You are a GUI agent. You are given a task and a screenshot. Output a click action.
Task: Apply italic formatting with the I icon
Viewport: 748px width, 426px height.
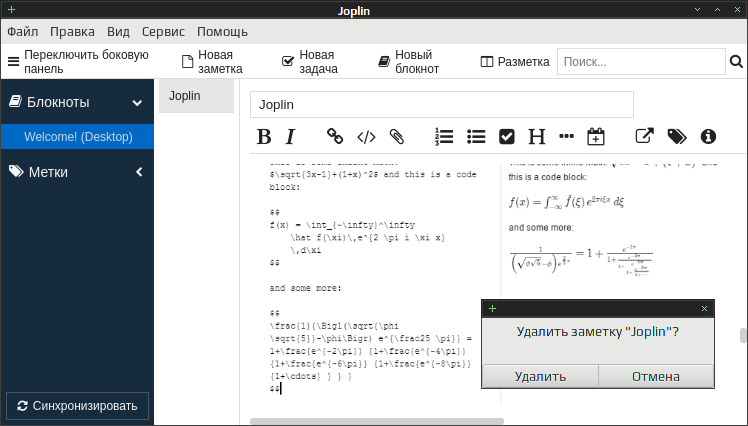290,137
